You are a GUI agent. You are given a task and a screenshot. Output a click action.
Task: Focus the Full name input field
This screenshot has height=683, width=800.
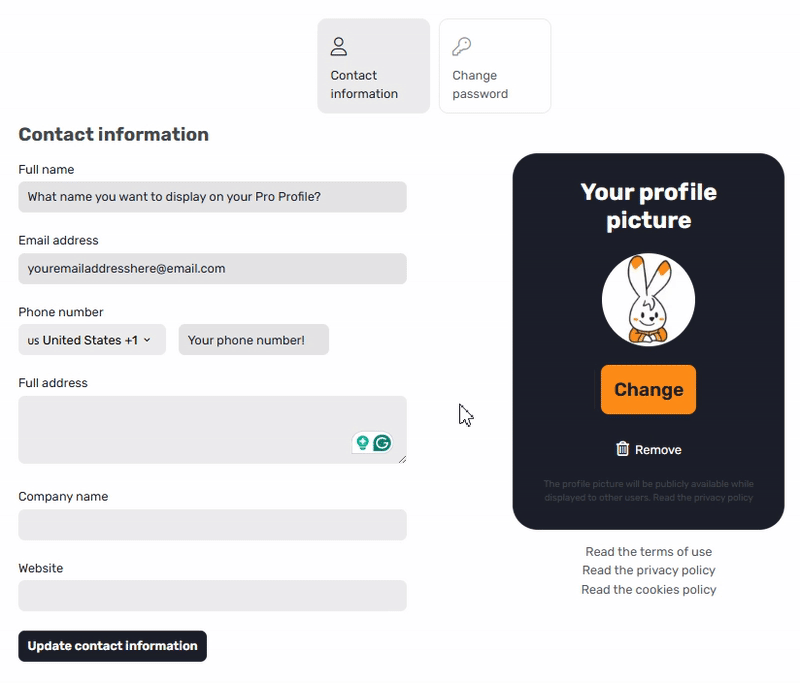212,197
